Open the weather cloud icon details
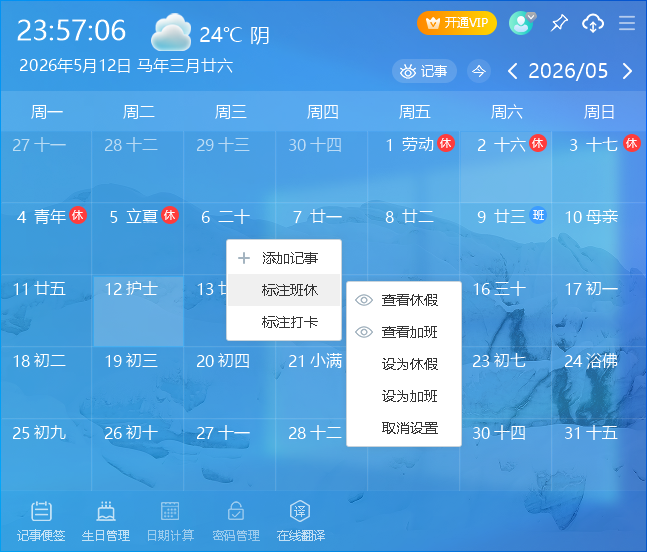The width and height of the screenshot is (647, 552). click(x=171, y=32)
